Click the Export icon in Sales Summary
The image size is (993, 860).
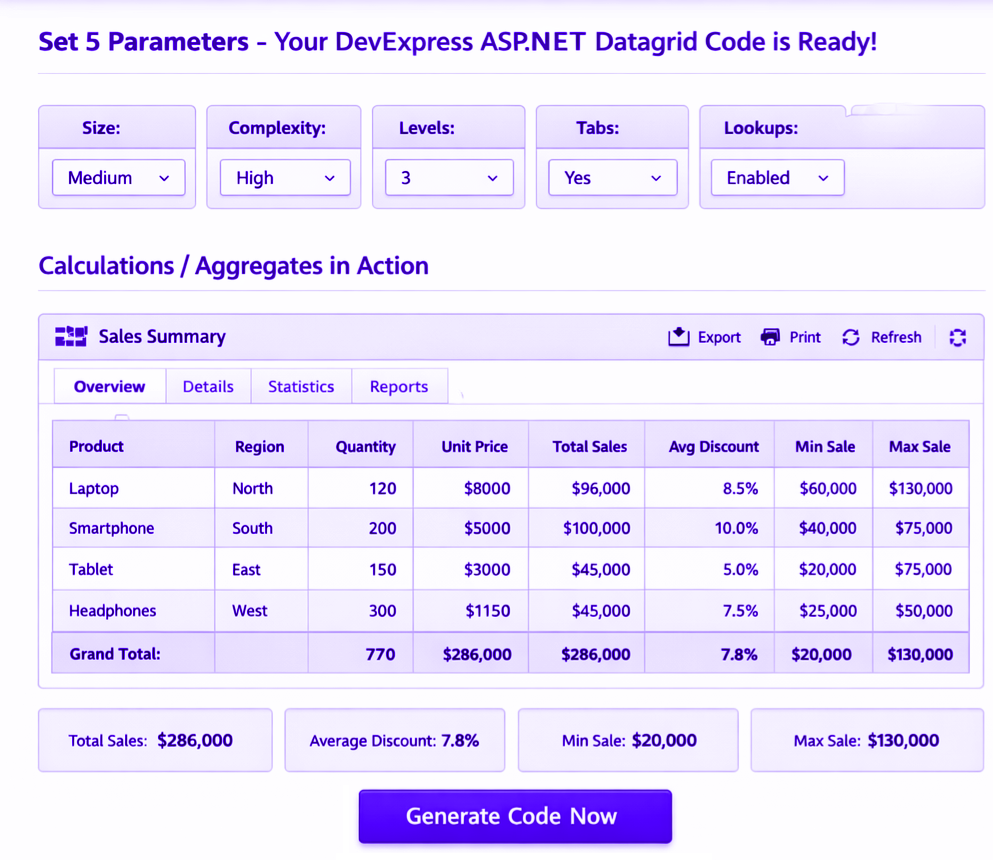tap(679, 337)
